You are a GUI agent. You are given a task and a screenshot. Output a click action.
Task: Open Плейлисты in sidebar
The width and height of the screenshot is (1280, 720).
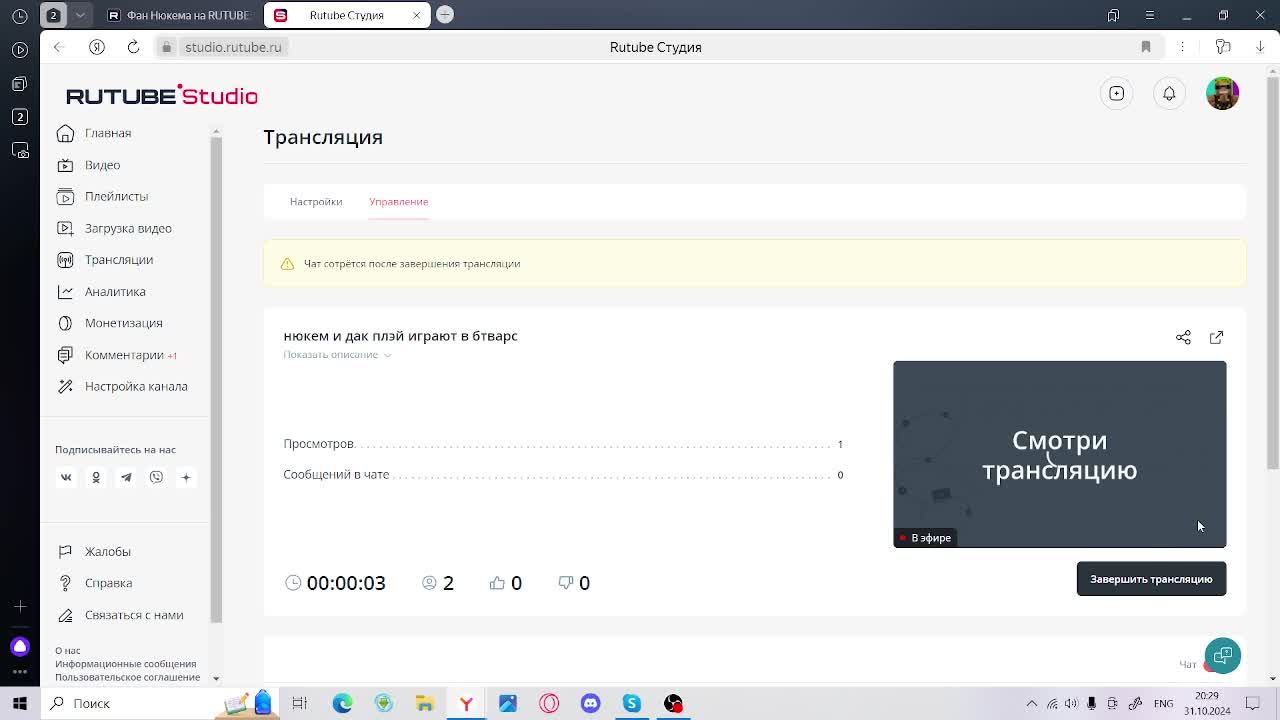point(116,196)
